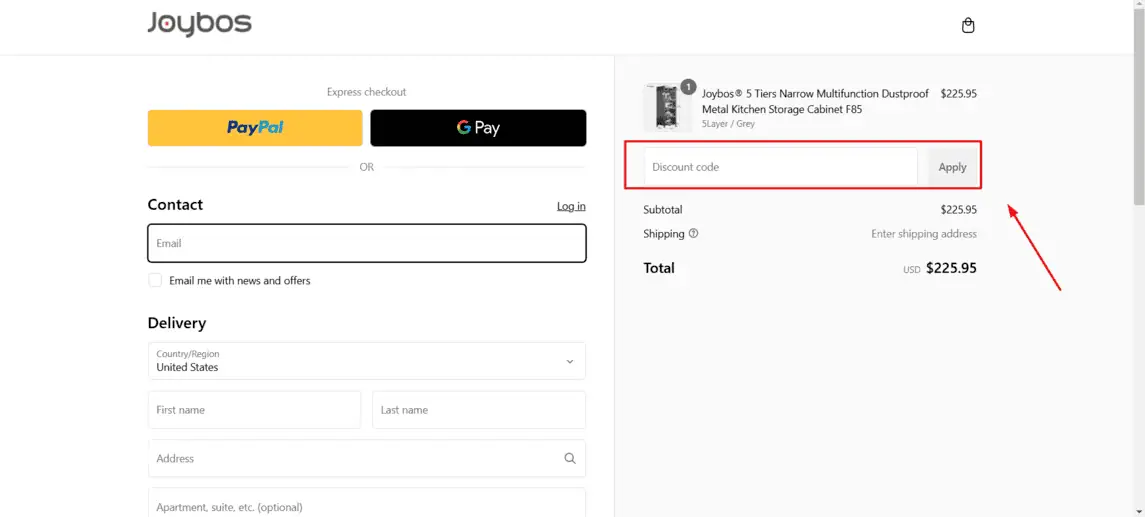1145x517 pixels.
Task: Open the shopping bag cart icon
Action: pyautogui.click(x=968, y=26)
